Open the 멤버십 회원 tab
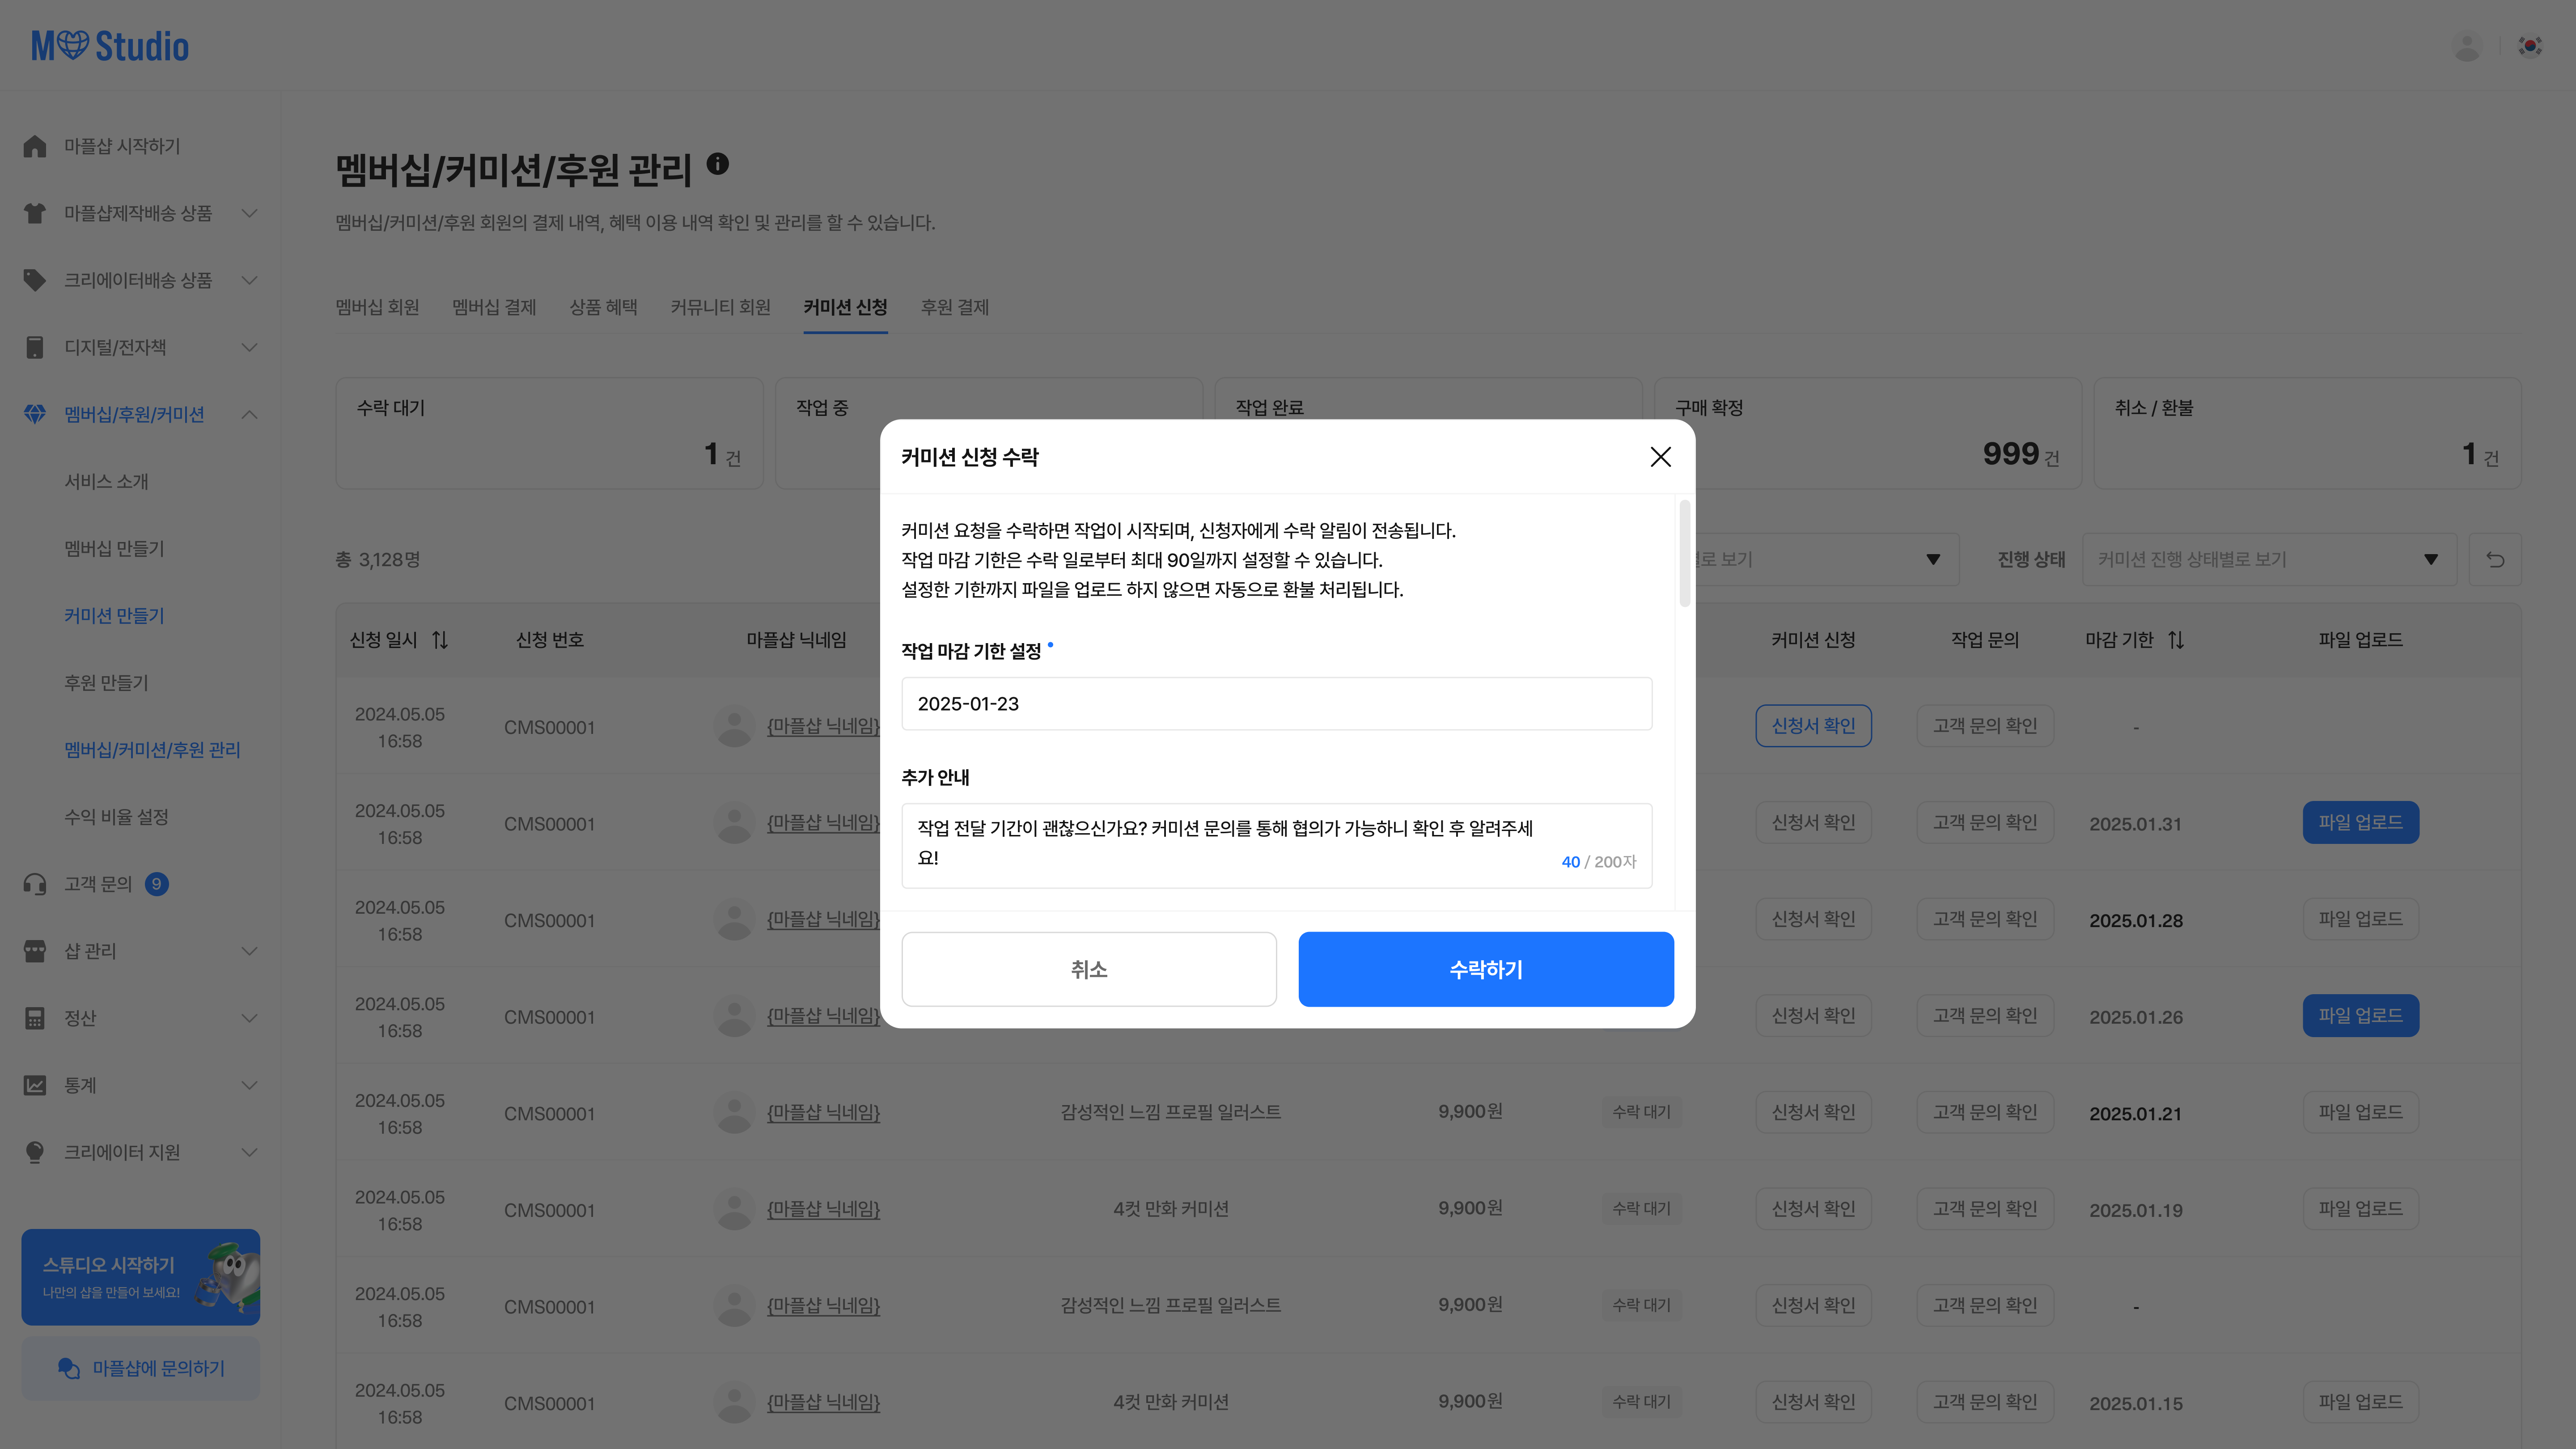The image size is (2576, 1449). coord(377,307)
